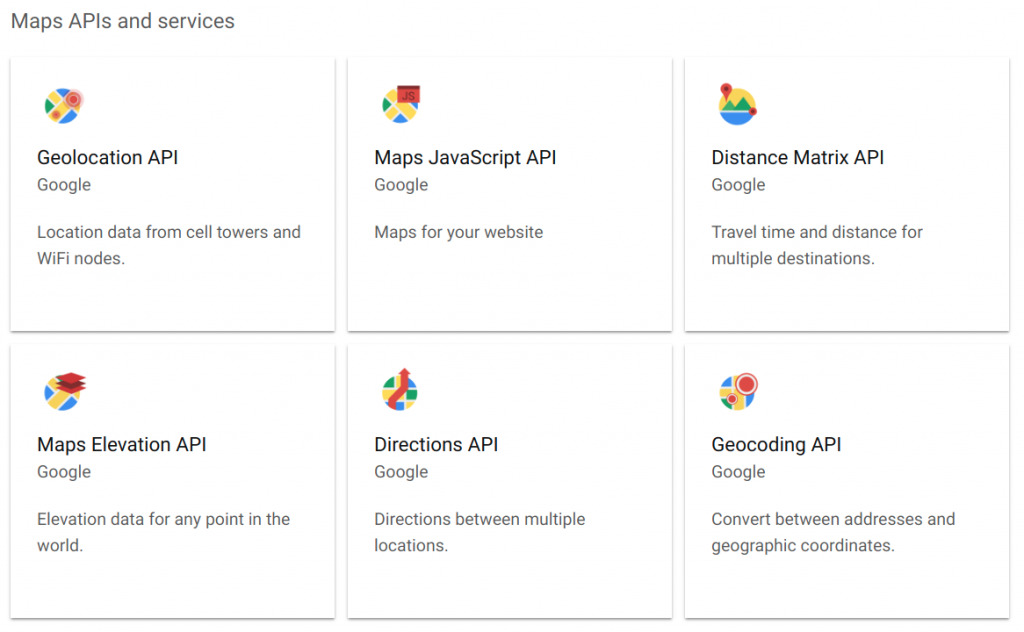
Task: Click the Distance Matrix API icon
Action: (737, 105)
